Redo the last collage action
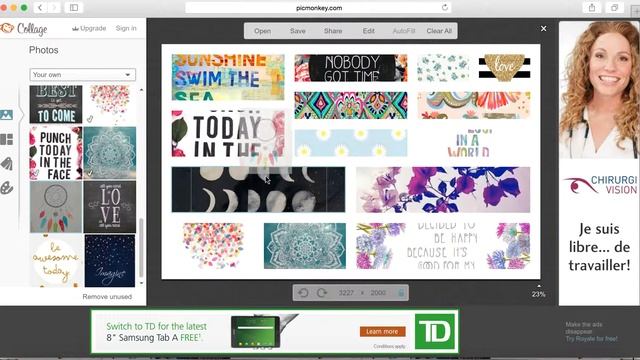This screenshot has height=360, width=640. pyautogui.click(x=322, y=293)
